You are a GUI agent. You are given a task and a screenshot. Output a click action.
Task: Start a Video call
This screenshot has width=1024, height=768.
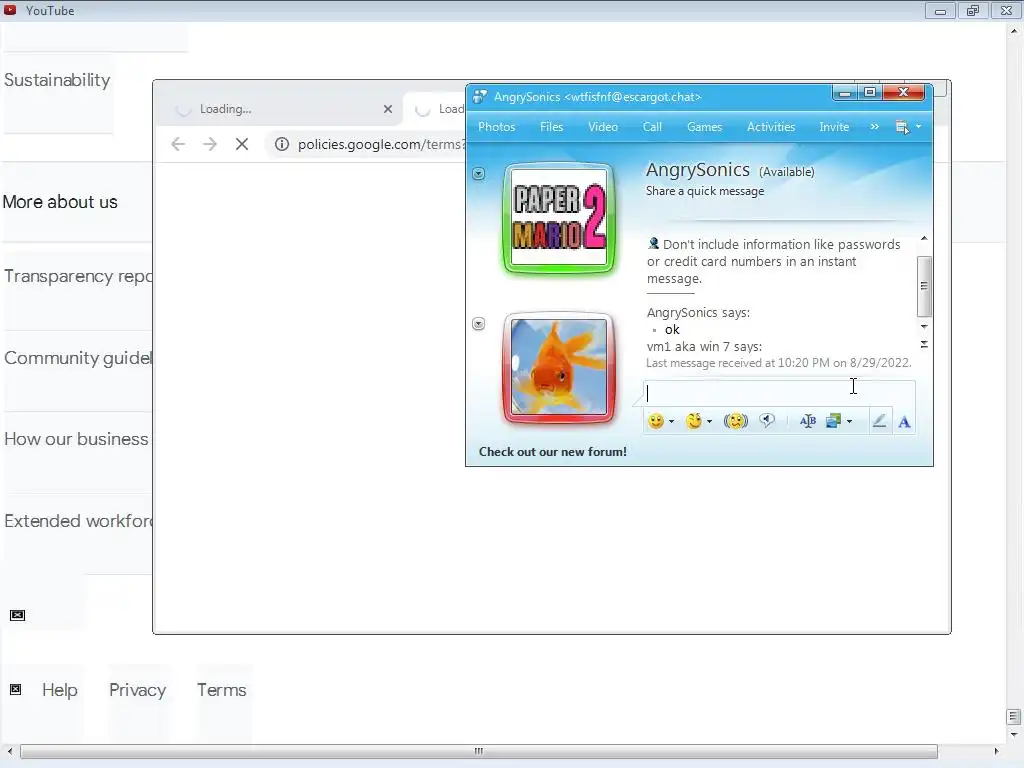(x=603, y=127)
